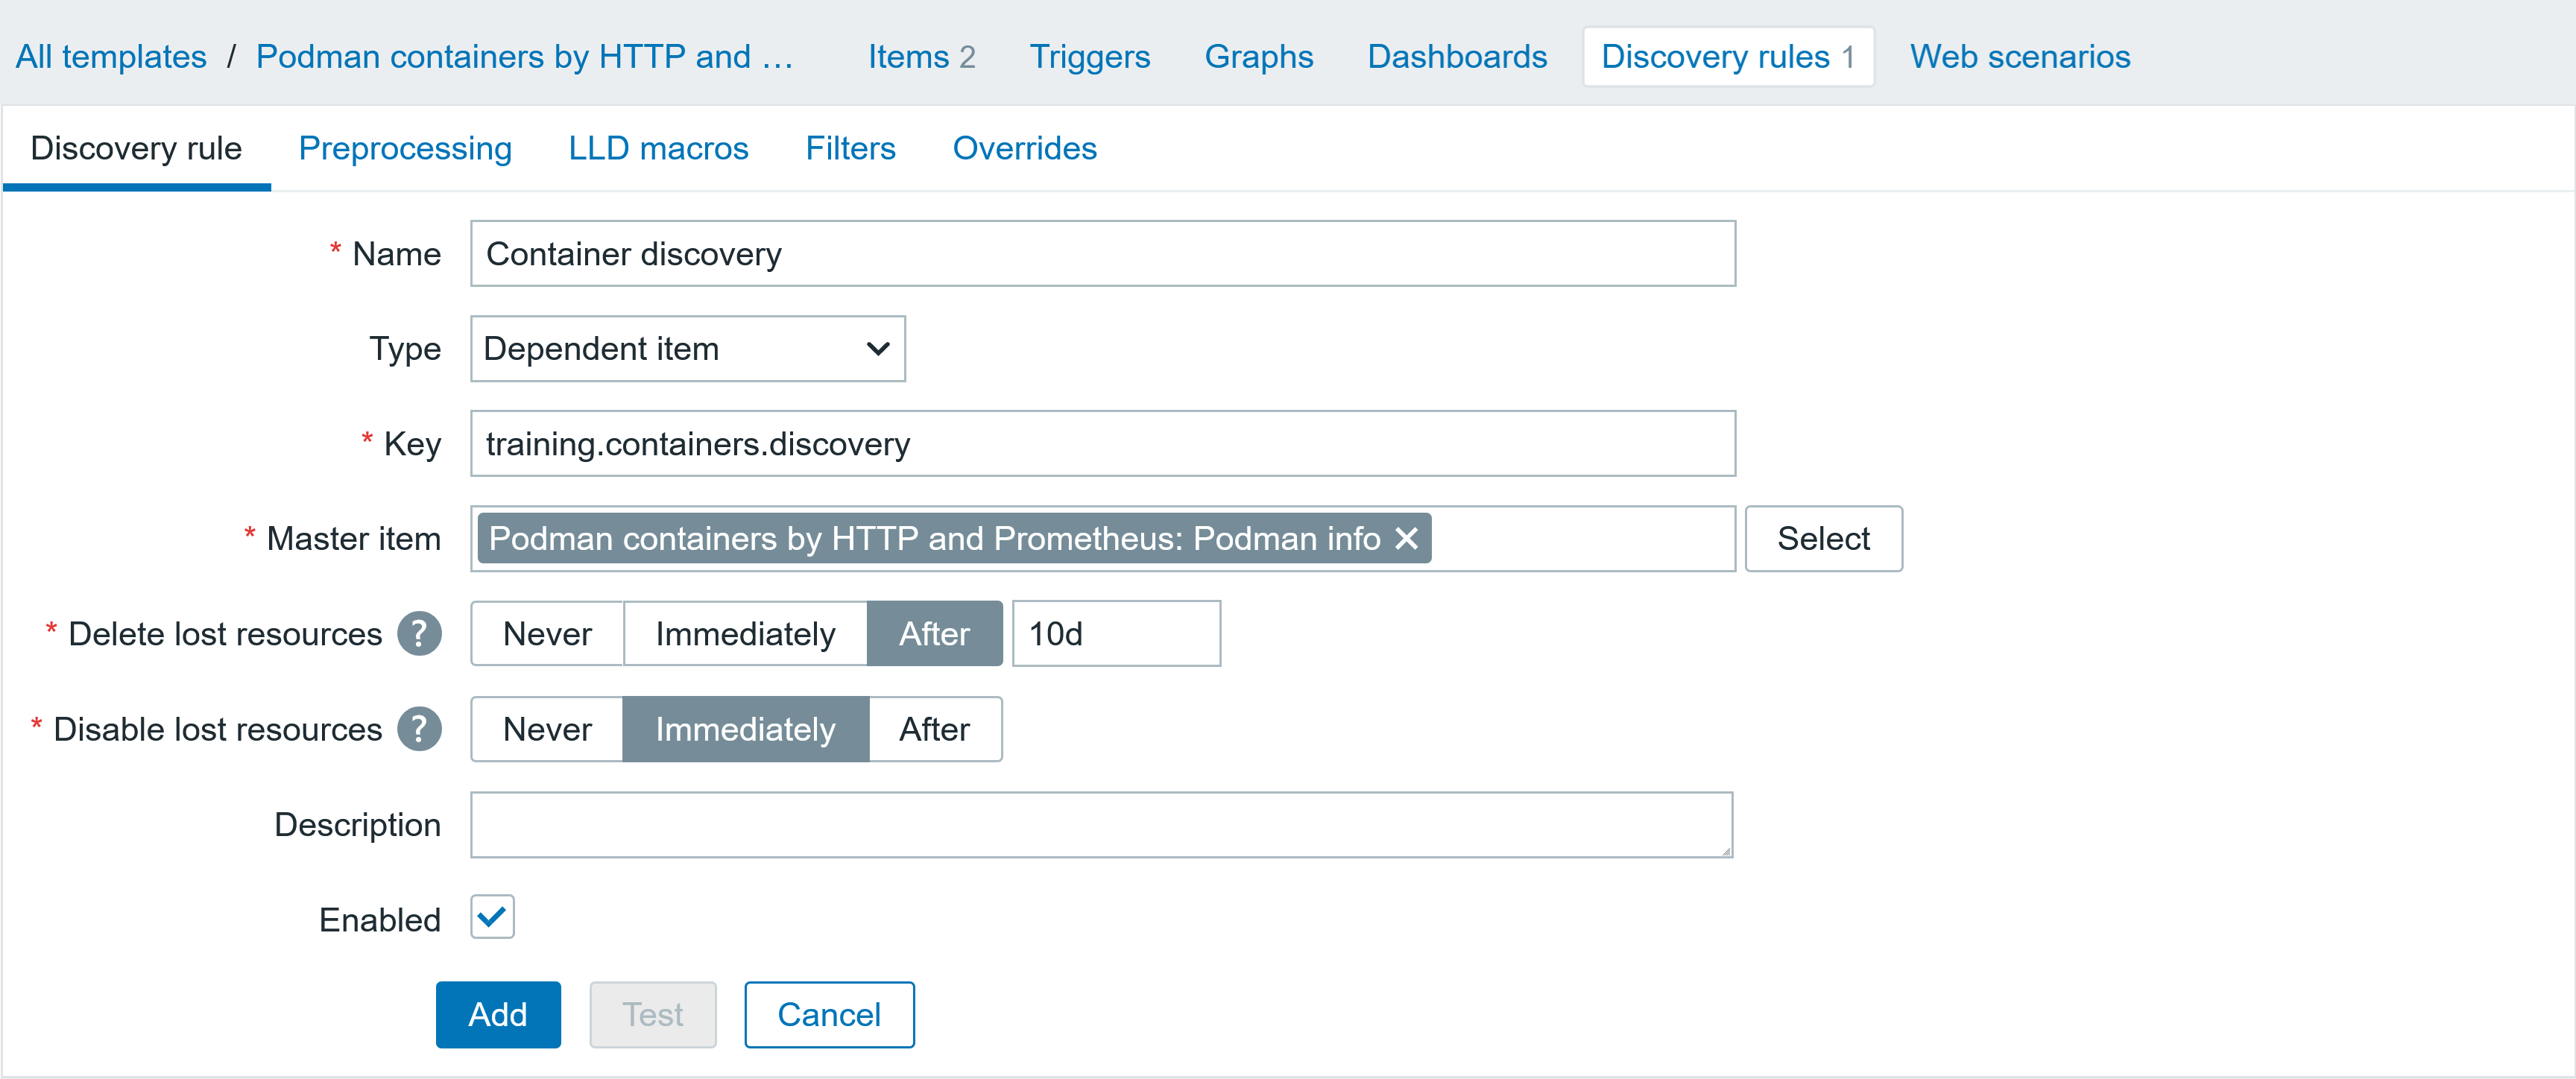Set Delete lost resources to After
Image resolution: width=2576 pixels, height=1079 pixels.
coord(934,634)
